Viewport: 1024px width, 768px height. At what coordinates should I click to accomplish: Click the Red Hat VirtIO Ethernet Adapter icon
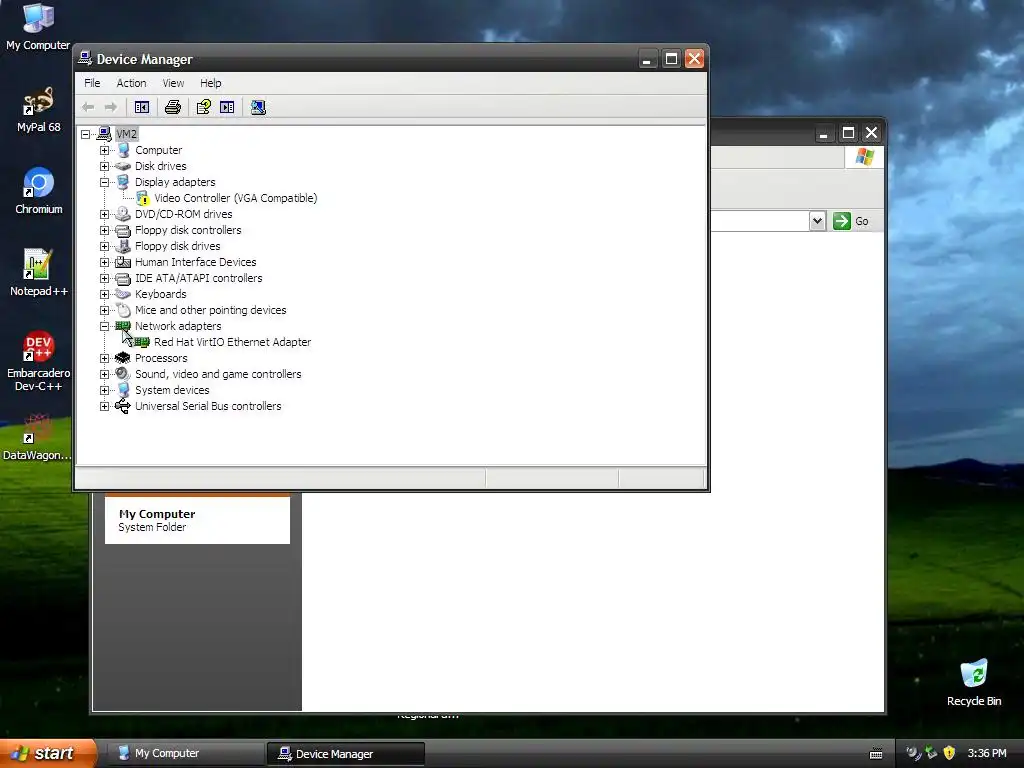[142, 342]
